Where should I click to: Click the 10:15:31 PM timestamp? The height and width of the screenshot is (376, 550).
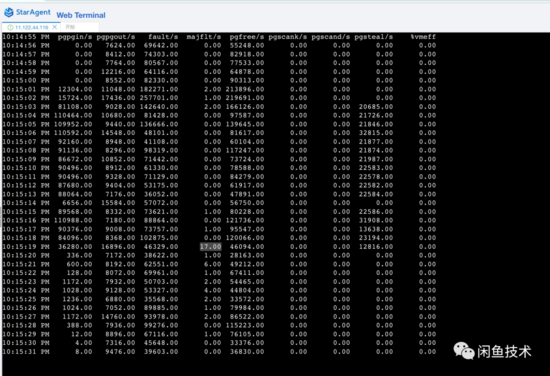[x=26, y=352]
